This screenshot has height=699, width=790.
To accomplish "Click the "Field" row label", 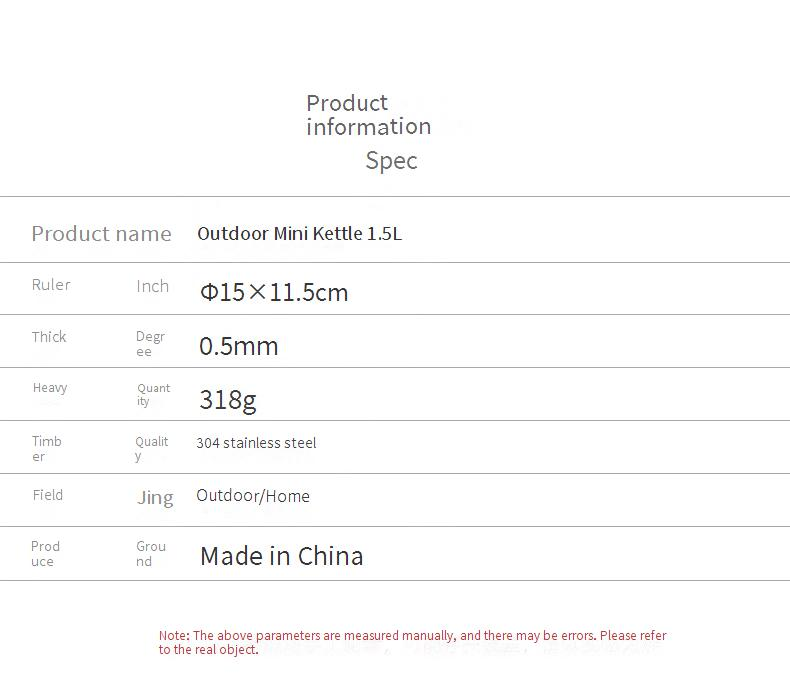I will (x=47, y=495).
